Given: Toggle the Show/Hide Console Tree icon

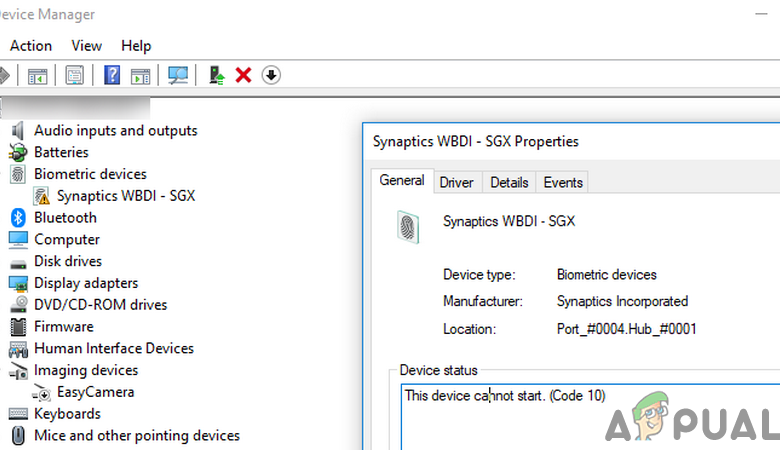Looking at the screenshot, I should (37, 75).
